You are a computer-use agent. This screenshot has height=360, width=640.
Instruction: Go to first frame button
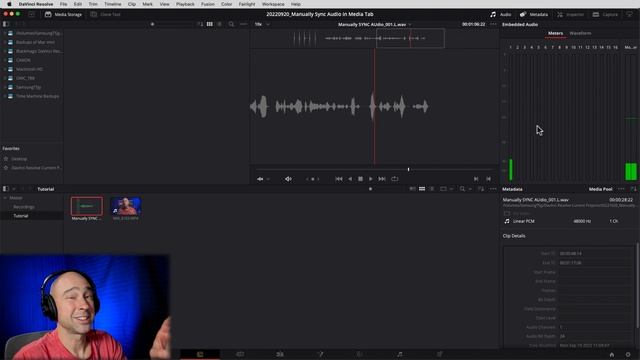(x=339, y=179)
